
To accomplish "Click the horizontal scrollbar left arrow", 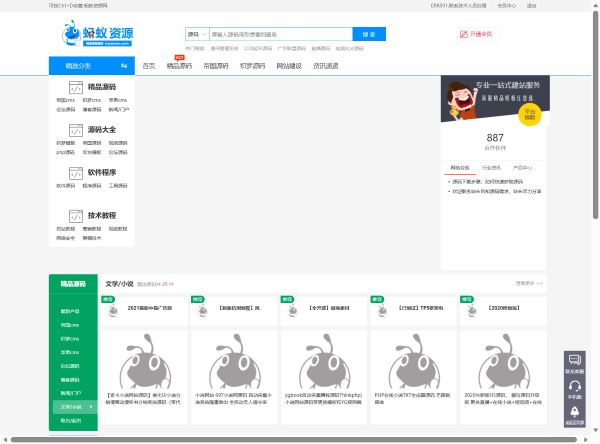I will (5, 440).
